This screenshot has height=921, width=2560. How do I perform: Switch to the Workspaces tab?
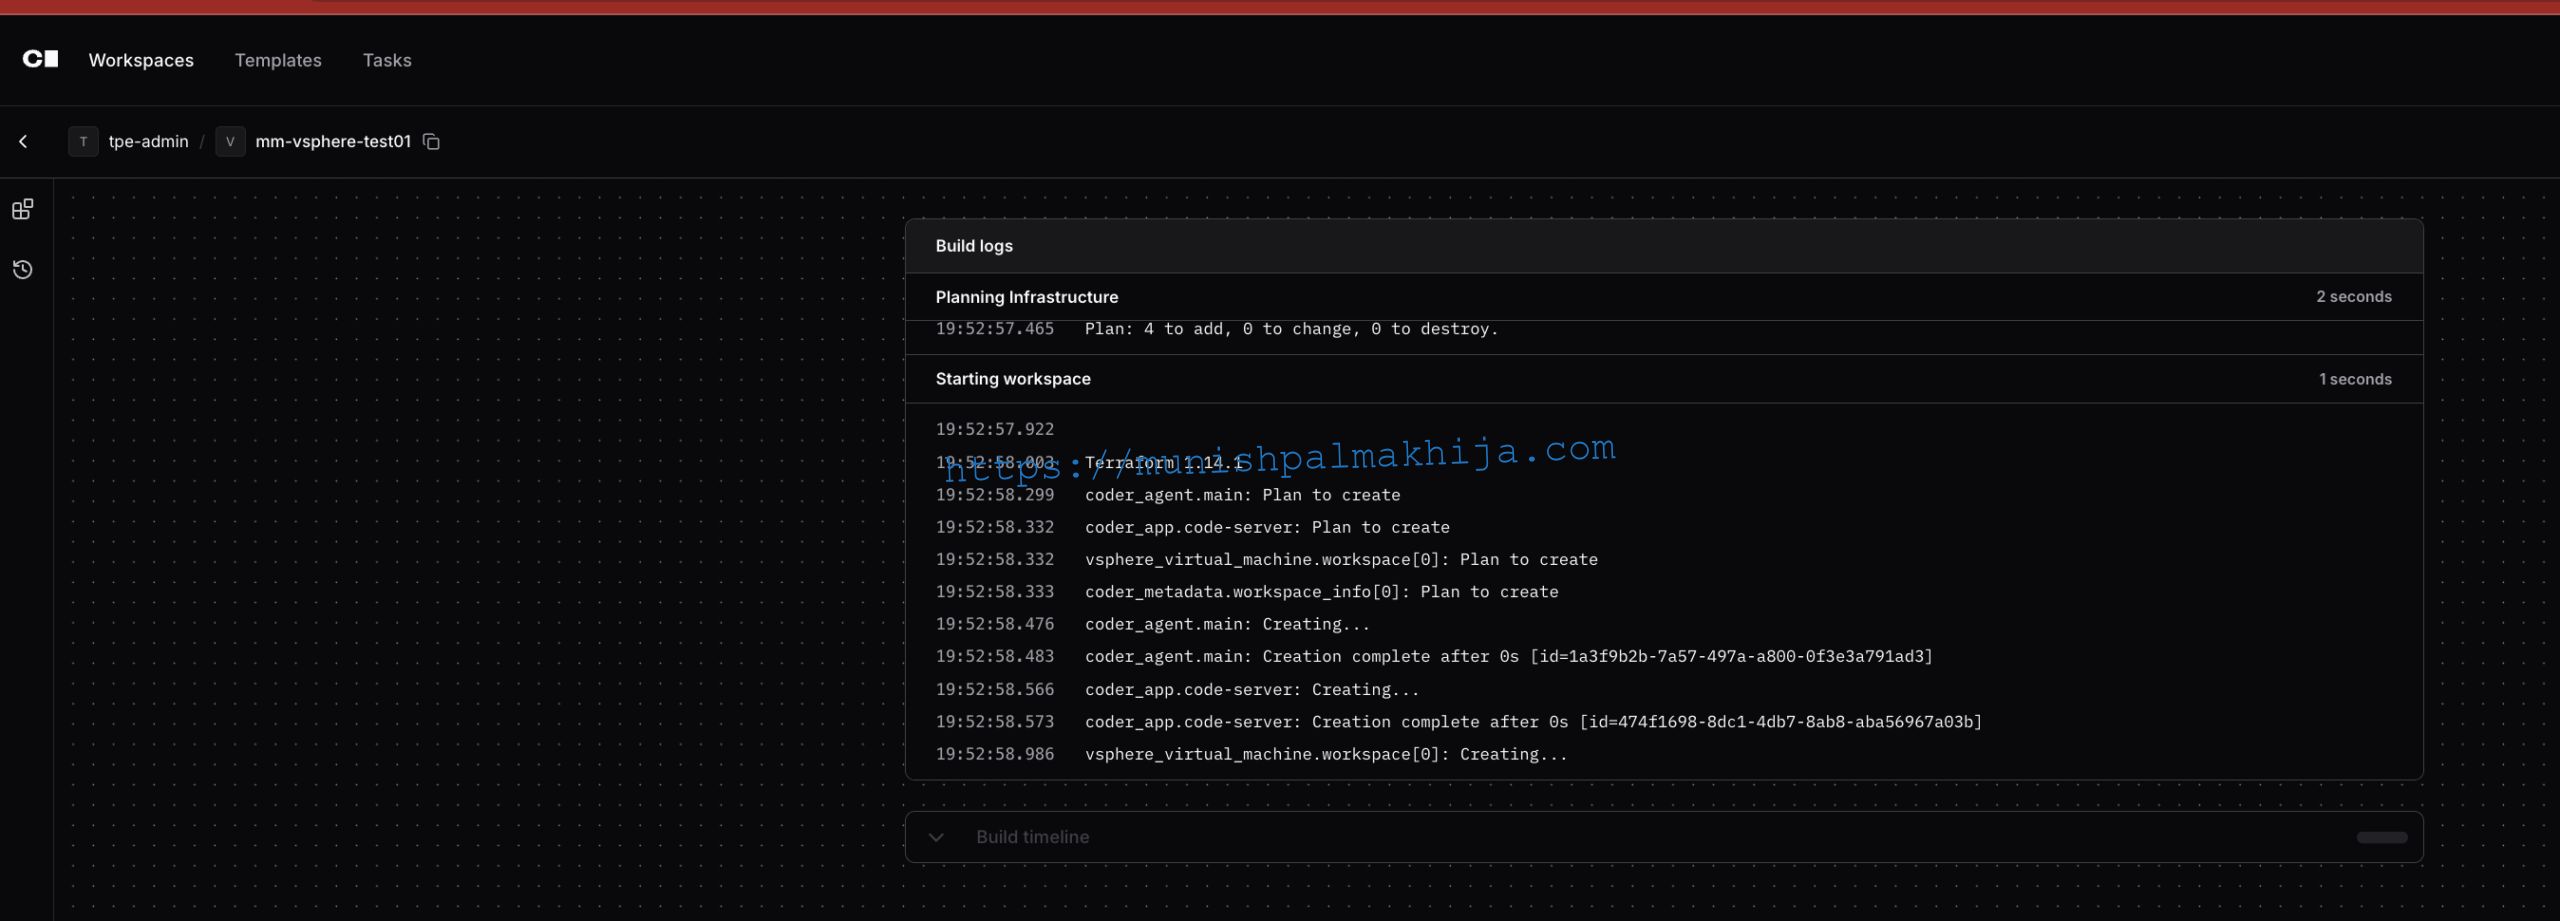141,61
